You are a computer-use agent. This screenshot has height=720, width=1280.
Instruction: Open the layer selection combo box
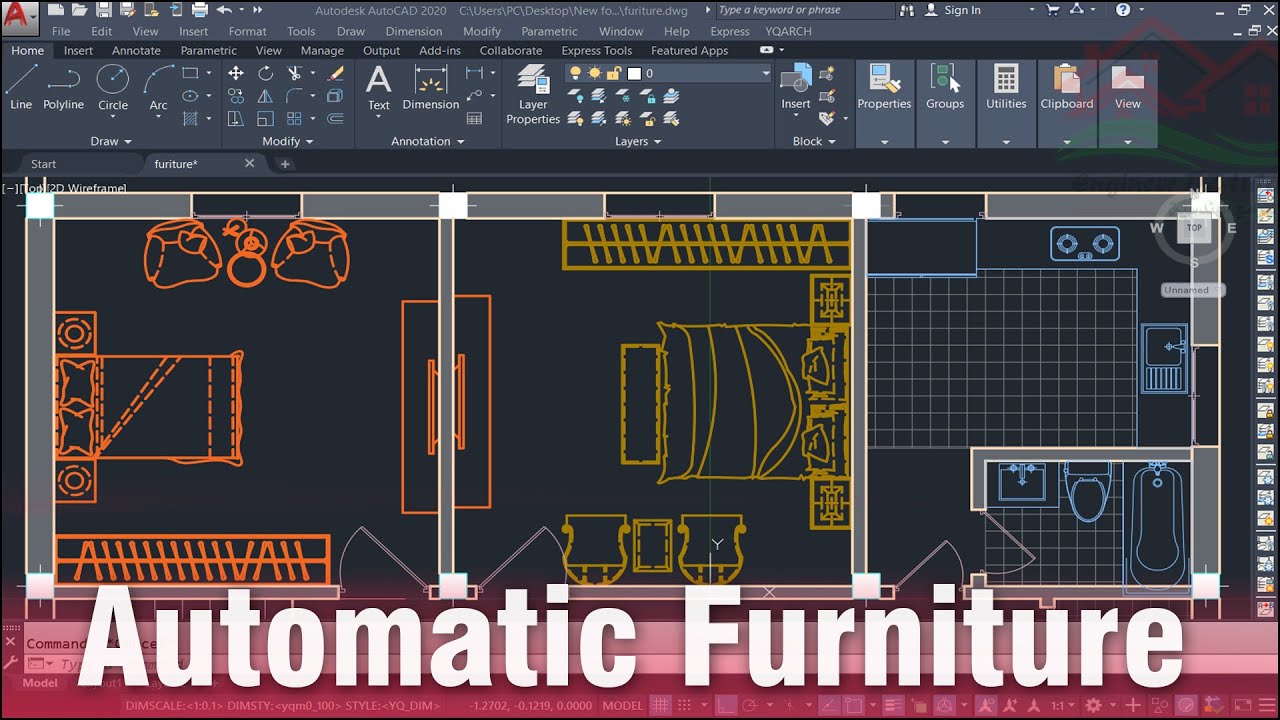668,73
